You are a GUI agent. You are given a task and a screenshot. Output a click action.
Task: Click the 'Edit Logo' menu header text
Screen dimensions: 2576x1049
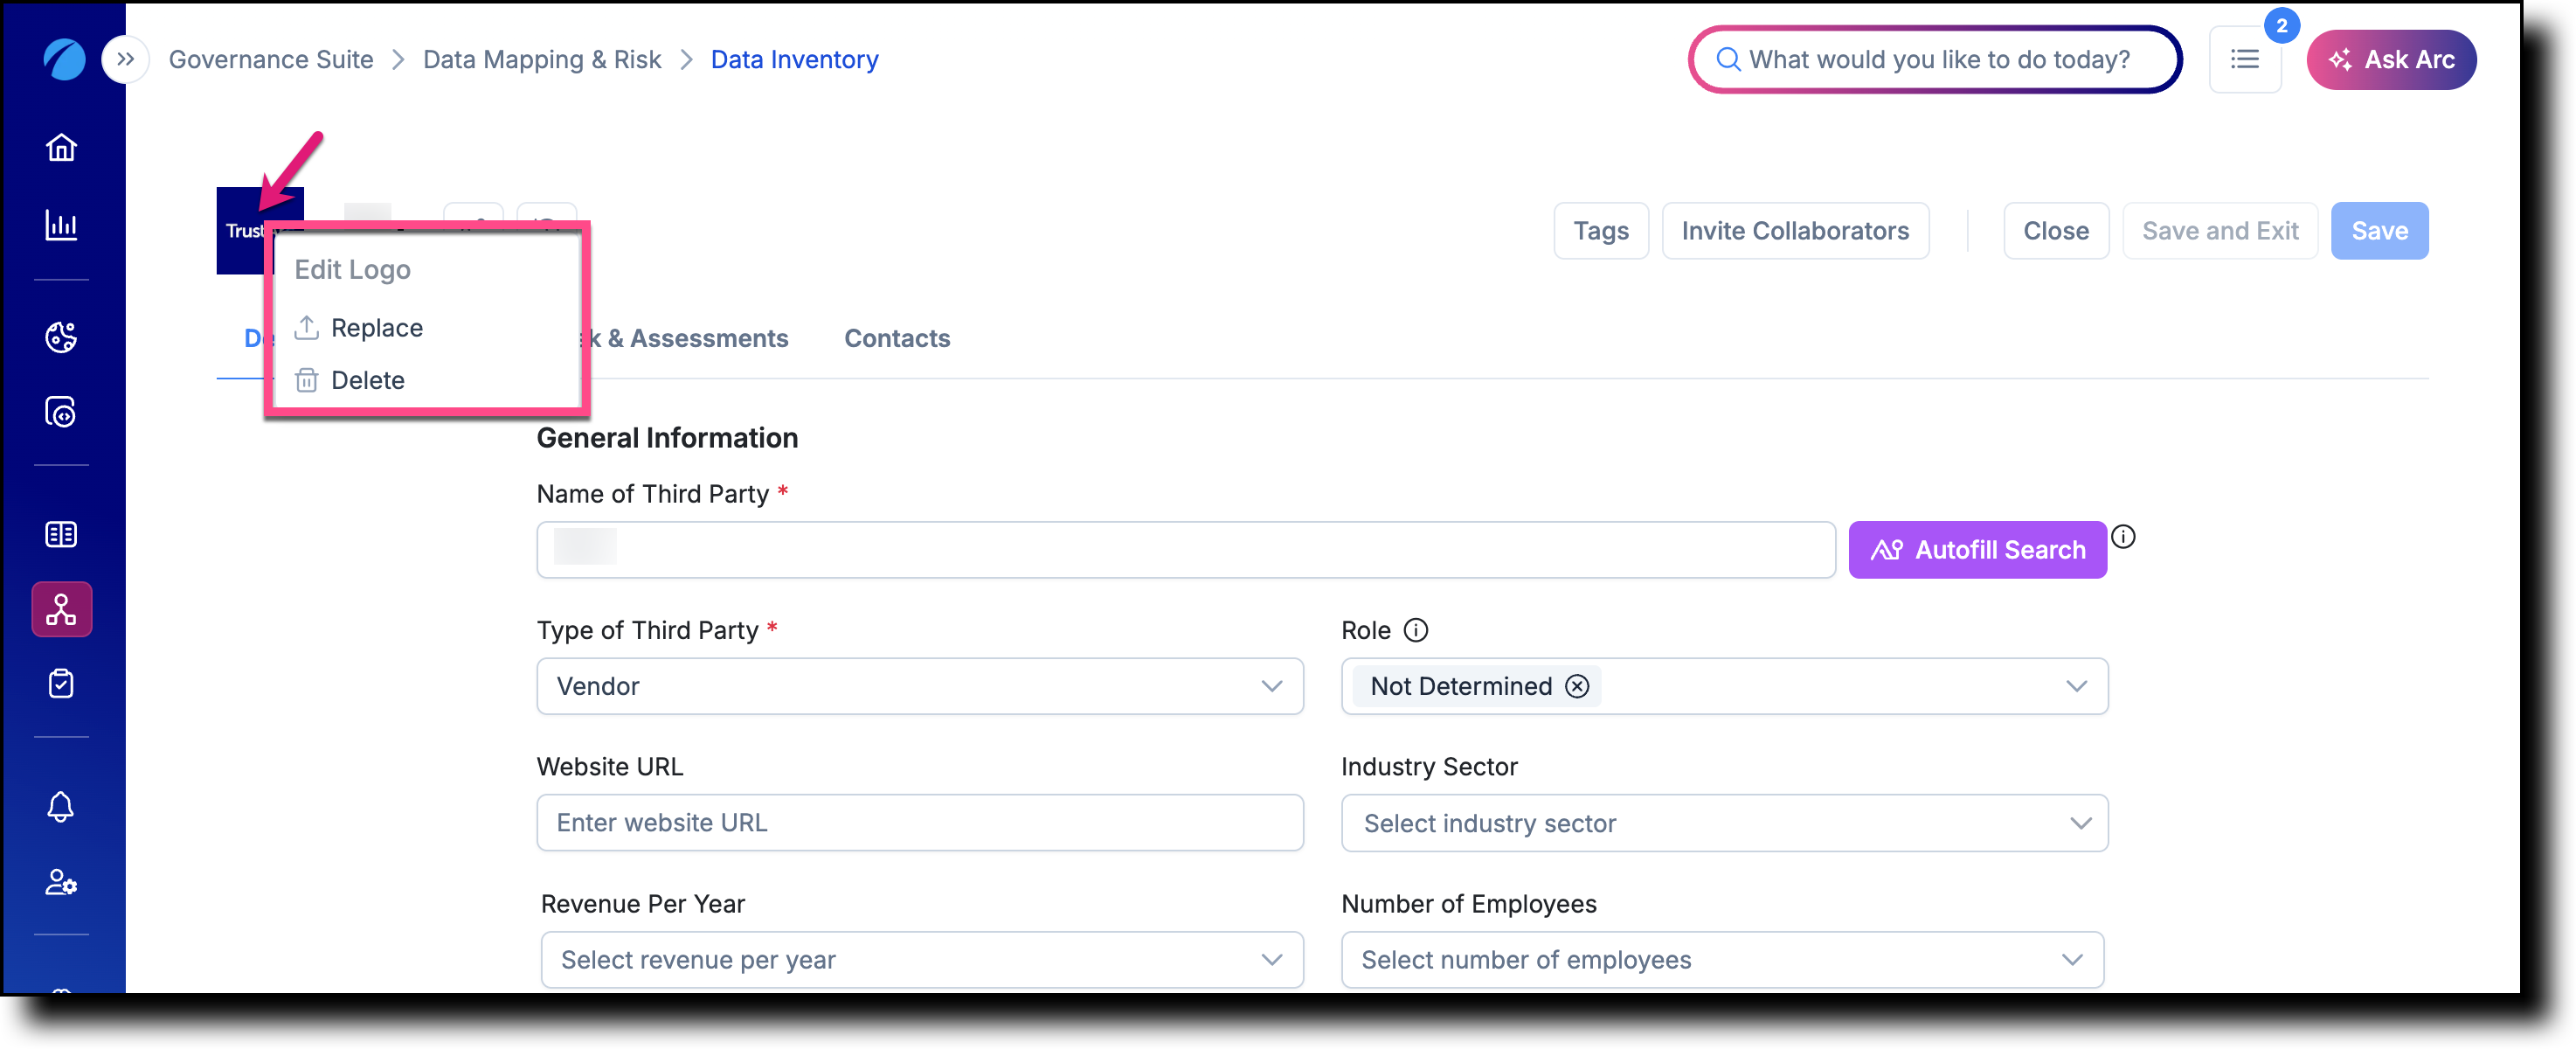click(352, 270)
